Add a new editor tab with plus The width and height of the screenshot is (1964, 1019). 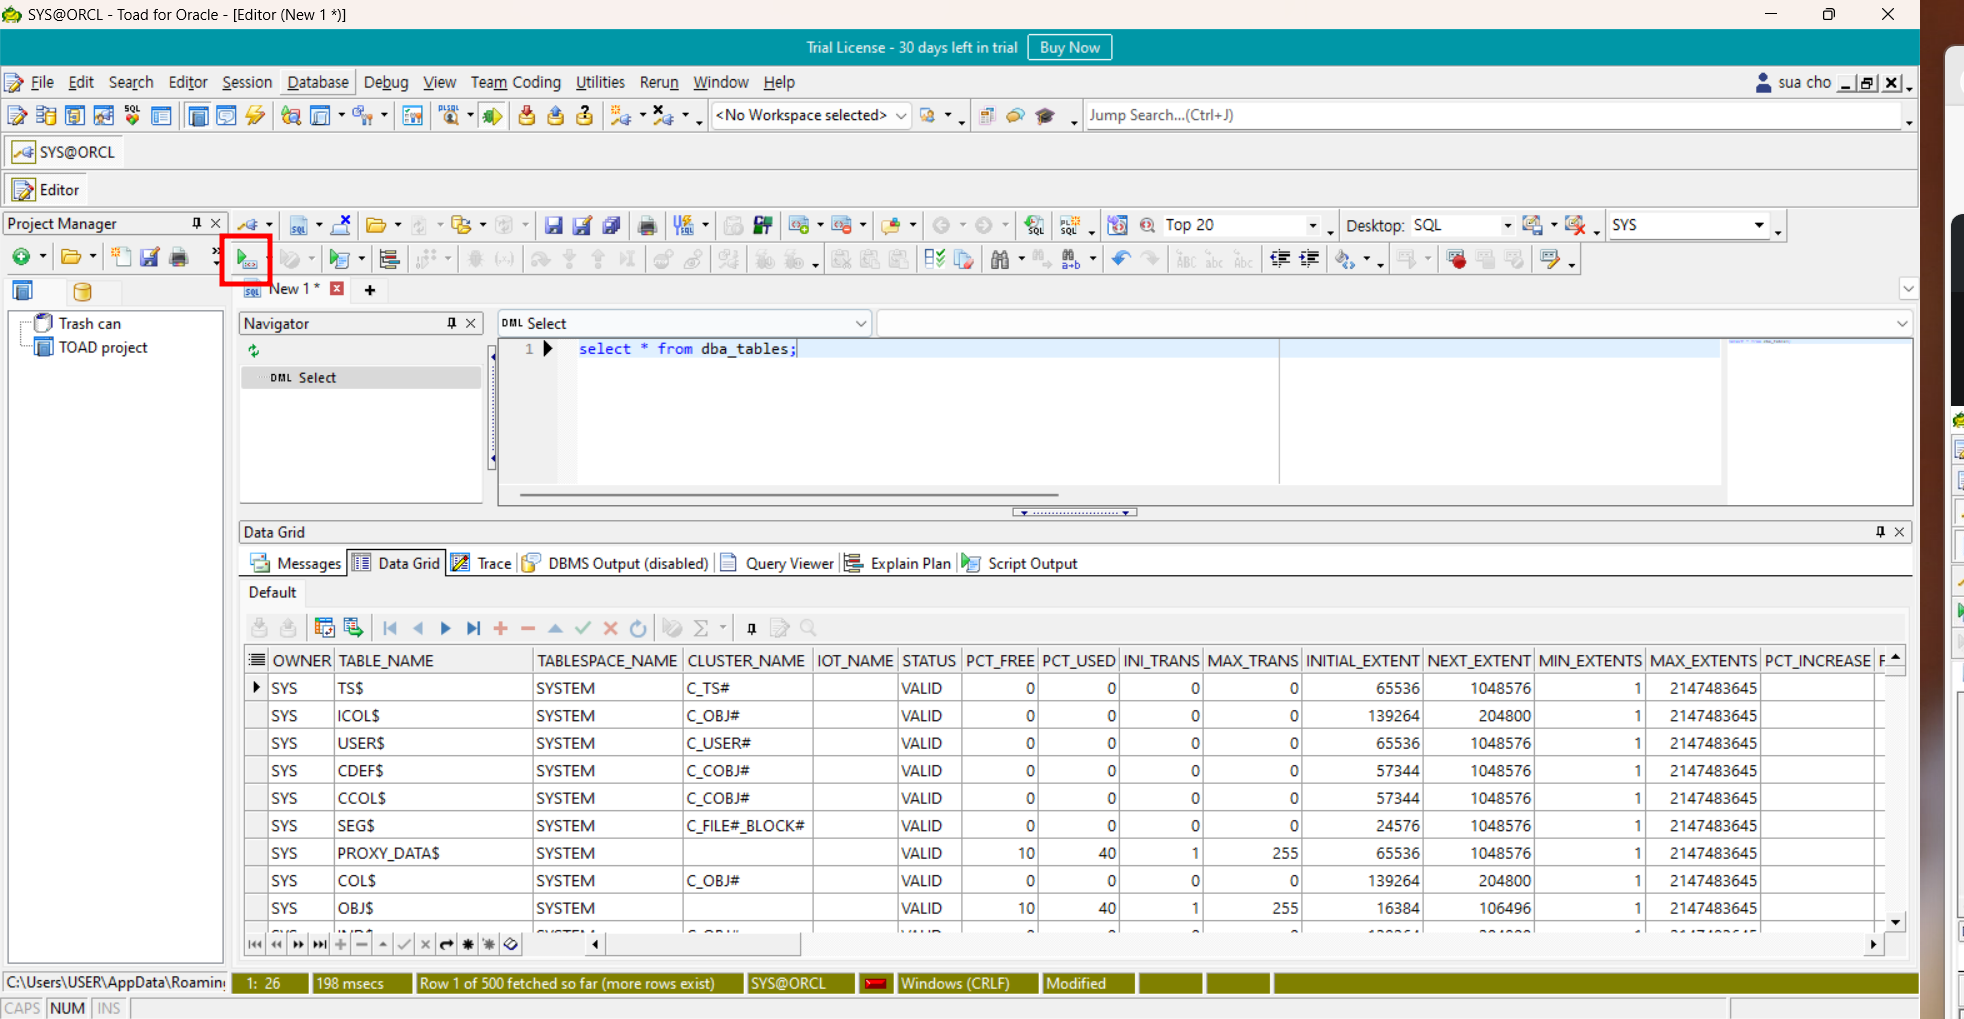coord(370,290)
